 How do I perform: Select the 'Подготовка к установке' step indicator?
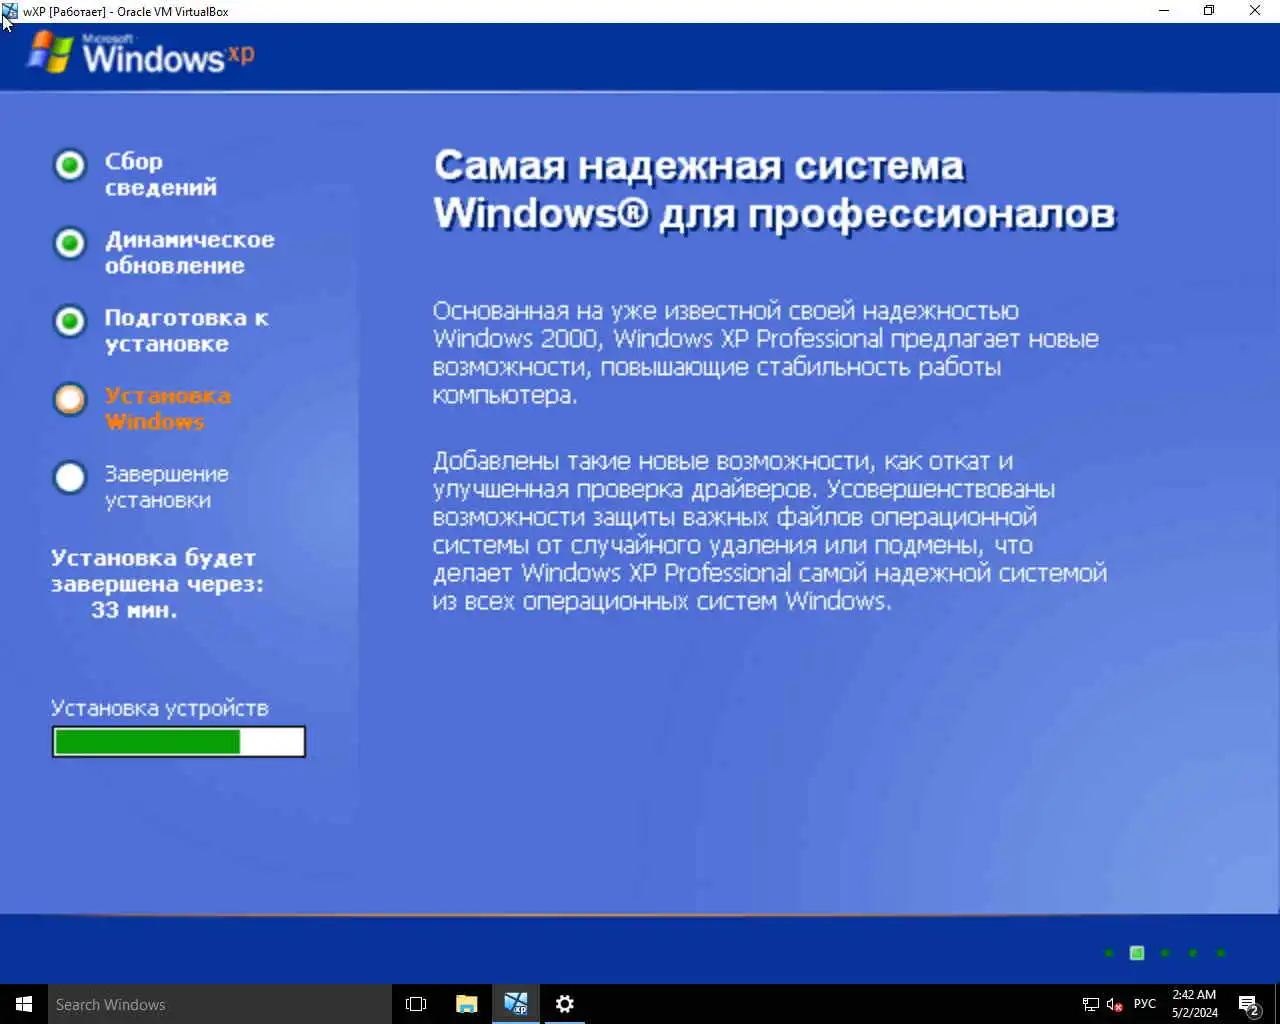coord(70,320)
